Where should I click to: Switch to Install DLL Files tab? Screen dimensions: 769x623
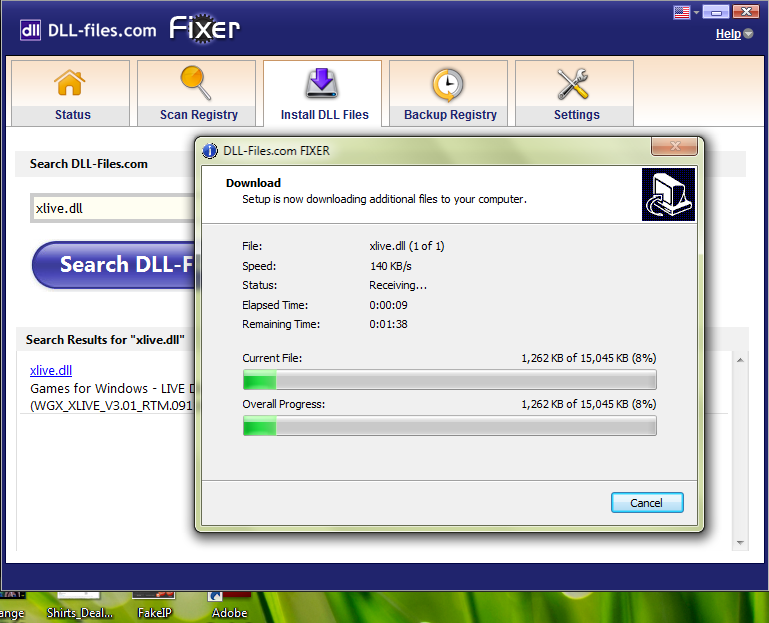323,93
